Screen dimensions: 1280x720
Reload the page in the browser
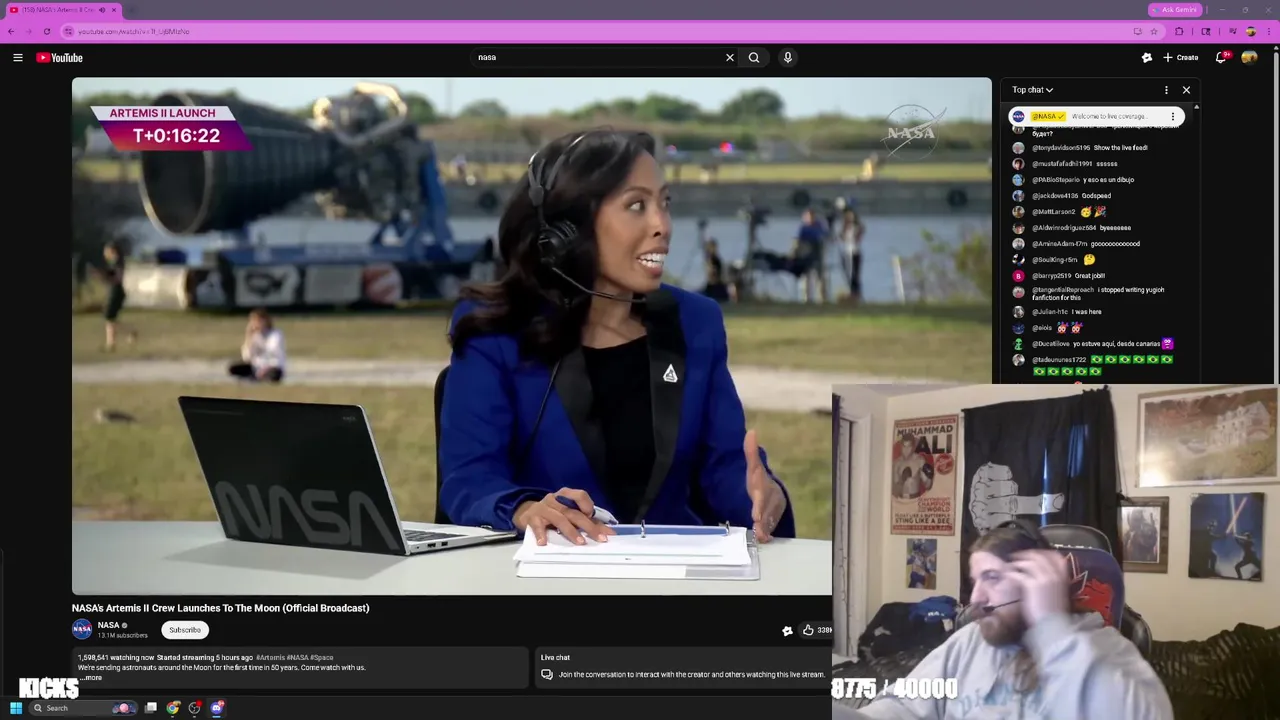tap(47, 31)
